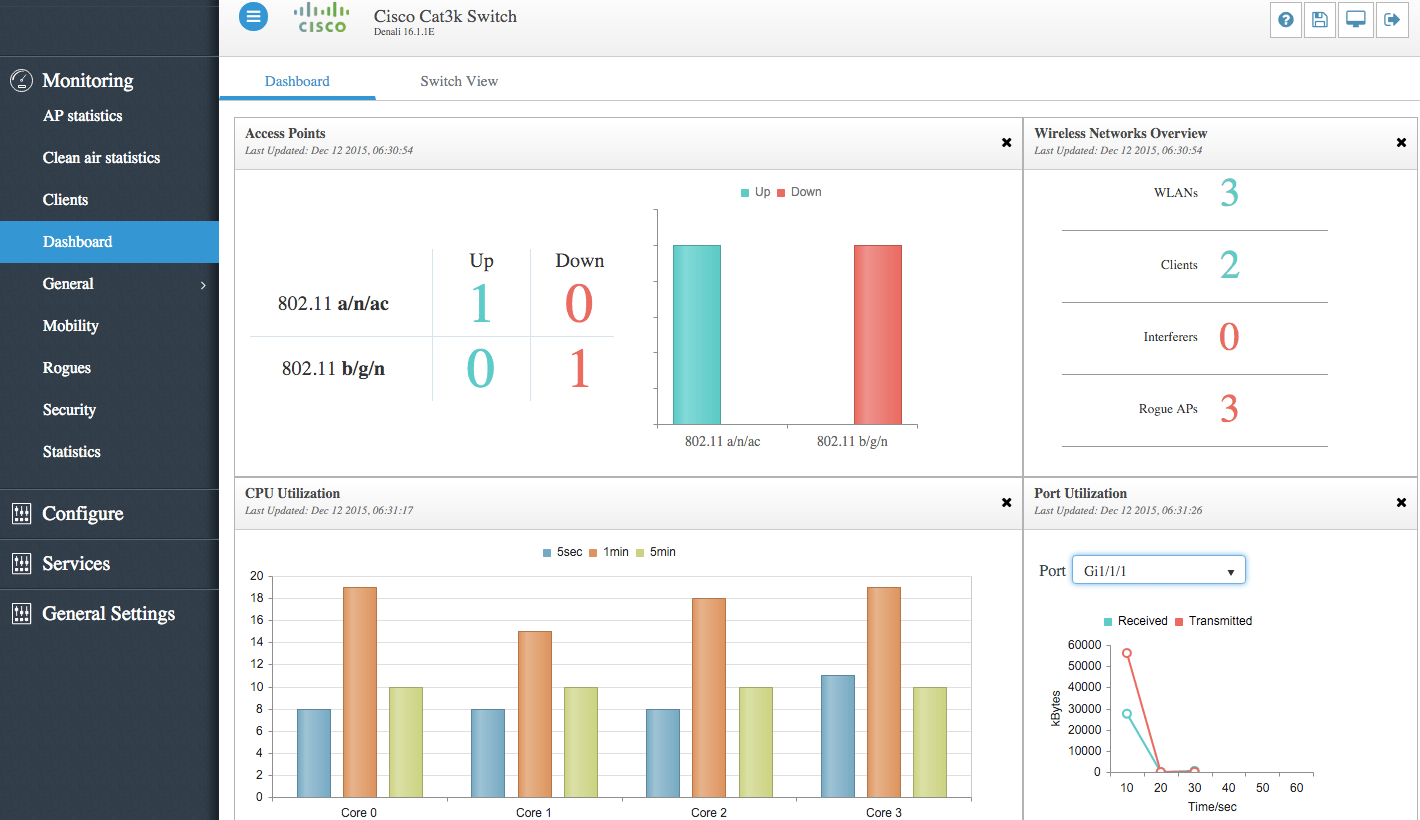
Task: Save configuration with the floppy disk icon
Action: click(x=1320, y=20)
